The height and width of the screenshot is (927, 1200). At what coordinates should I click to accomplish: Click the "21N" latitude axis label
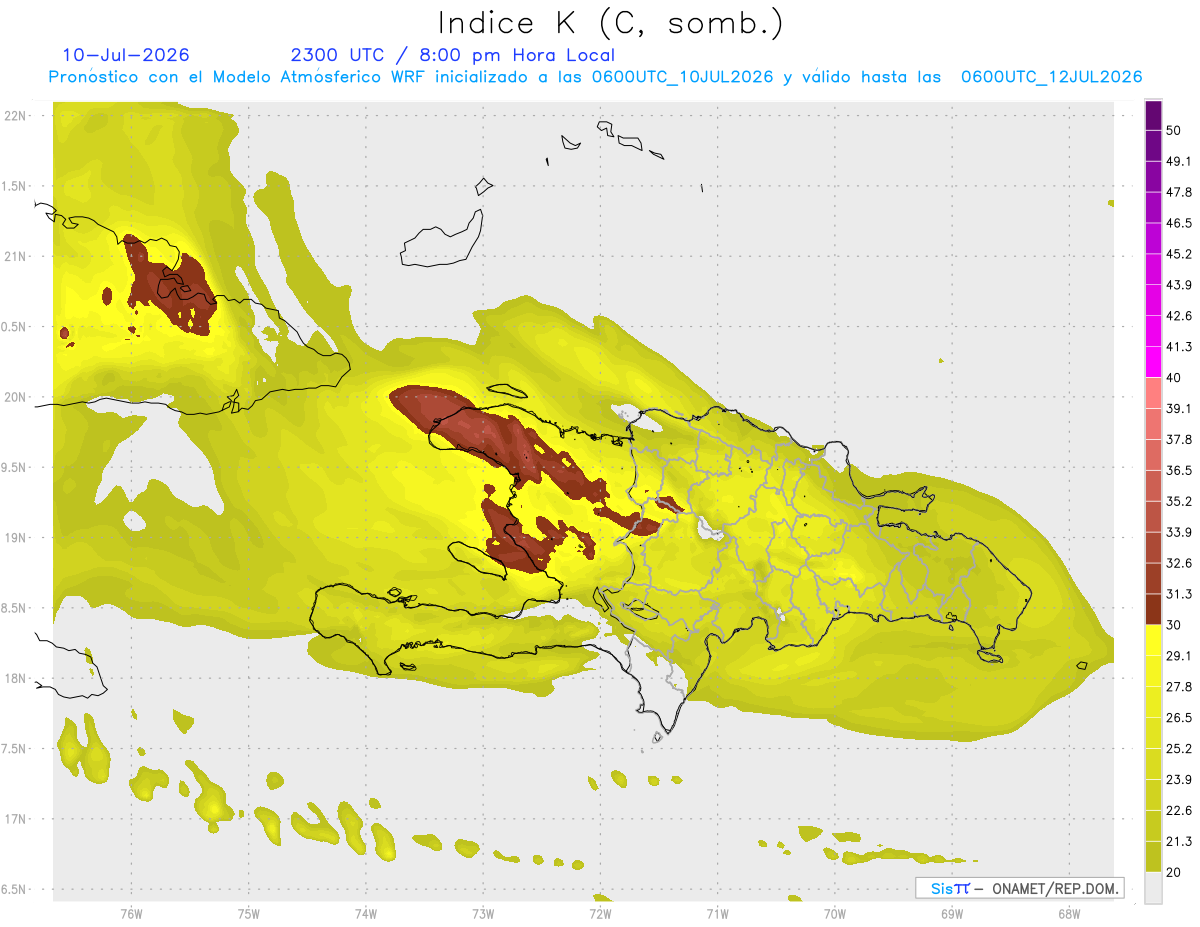[x=17, y=256]
